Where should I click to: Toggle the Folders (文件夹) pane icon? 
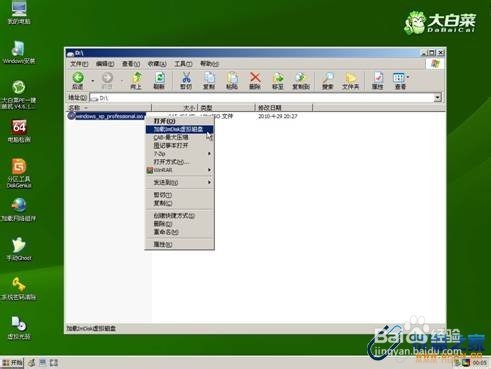(x=350, y=81)
